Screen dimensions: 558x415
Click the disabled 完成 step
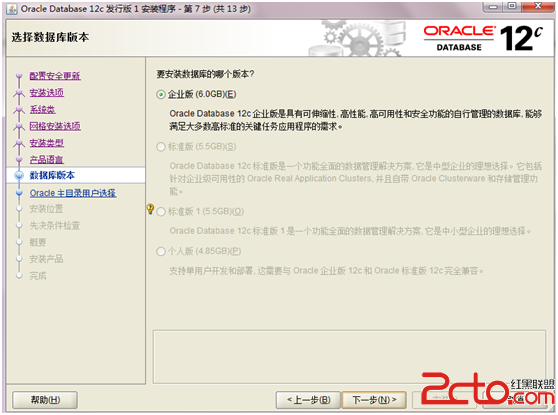(38, 276)
